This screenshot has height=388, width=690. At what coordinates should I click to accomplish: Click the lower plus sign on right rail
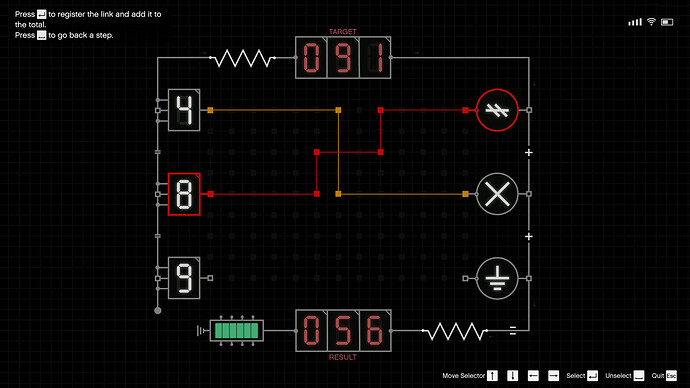[x=529, y=236]
